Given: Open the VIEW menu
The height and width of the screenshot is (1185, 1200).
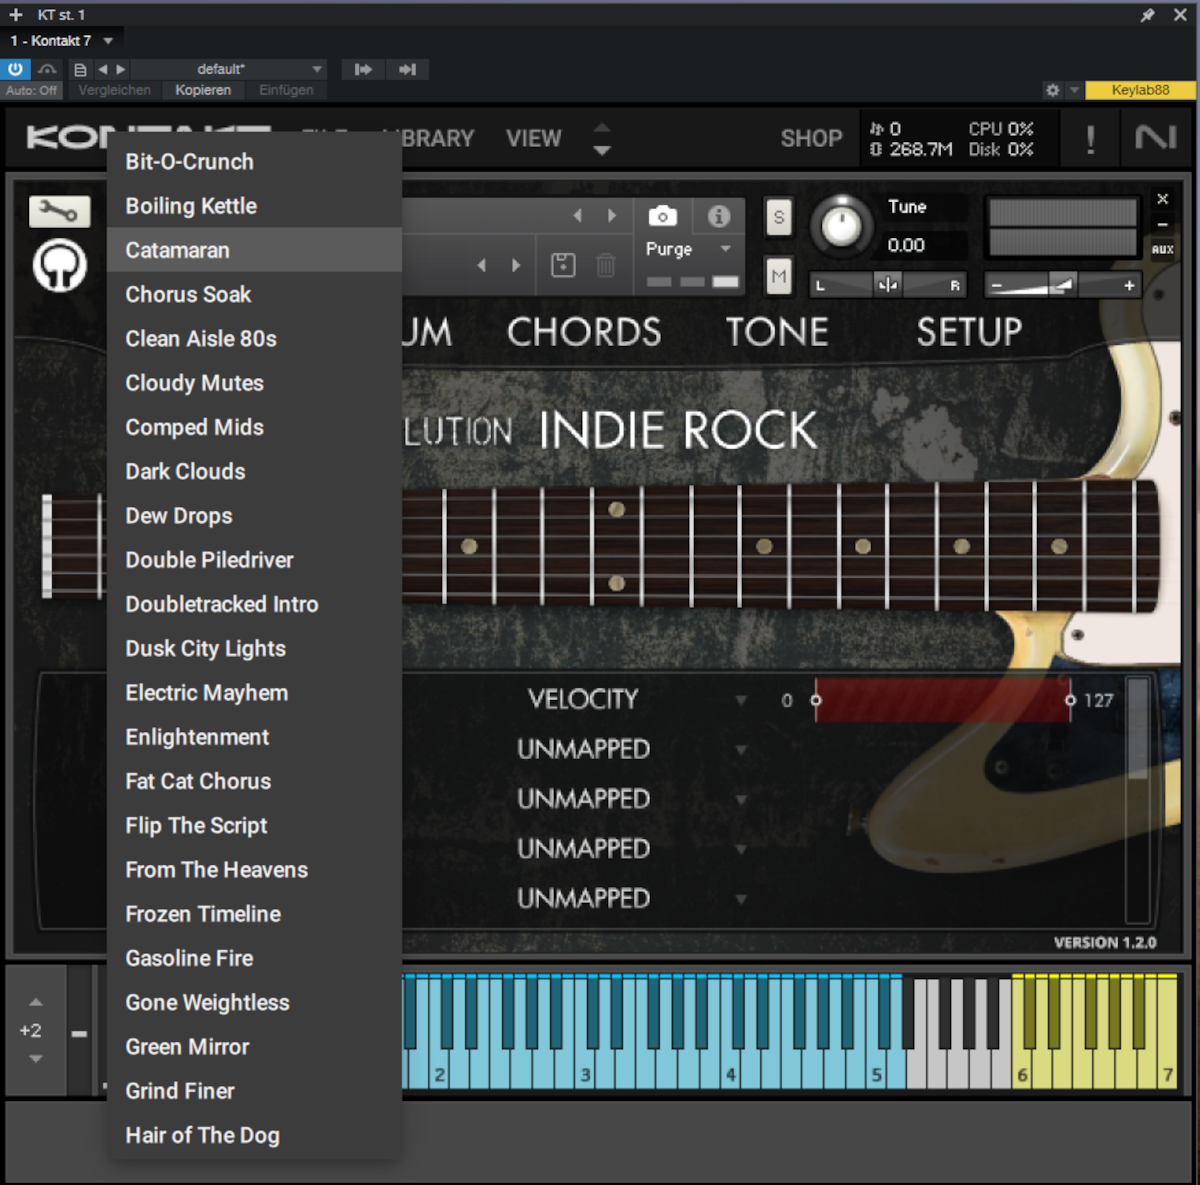Looking at the screenshot, I should tap(534, 138).
